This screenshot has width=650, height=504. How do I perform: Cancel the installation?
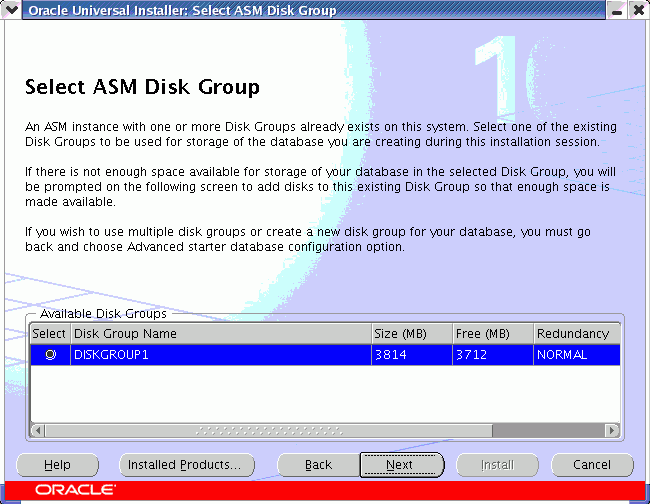592,465
